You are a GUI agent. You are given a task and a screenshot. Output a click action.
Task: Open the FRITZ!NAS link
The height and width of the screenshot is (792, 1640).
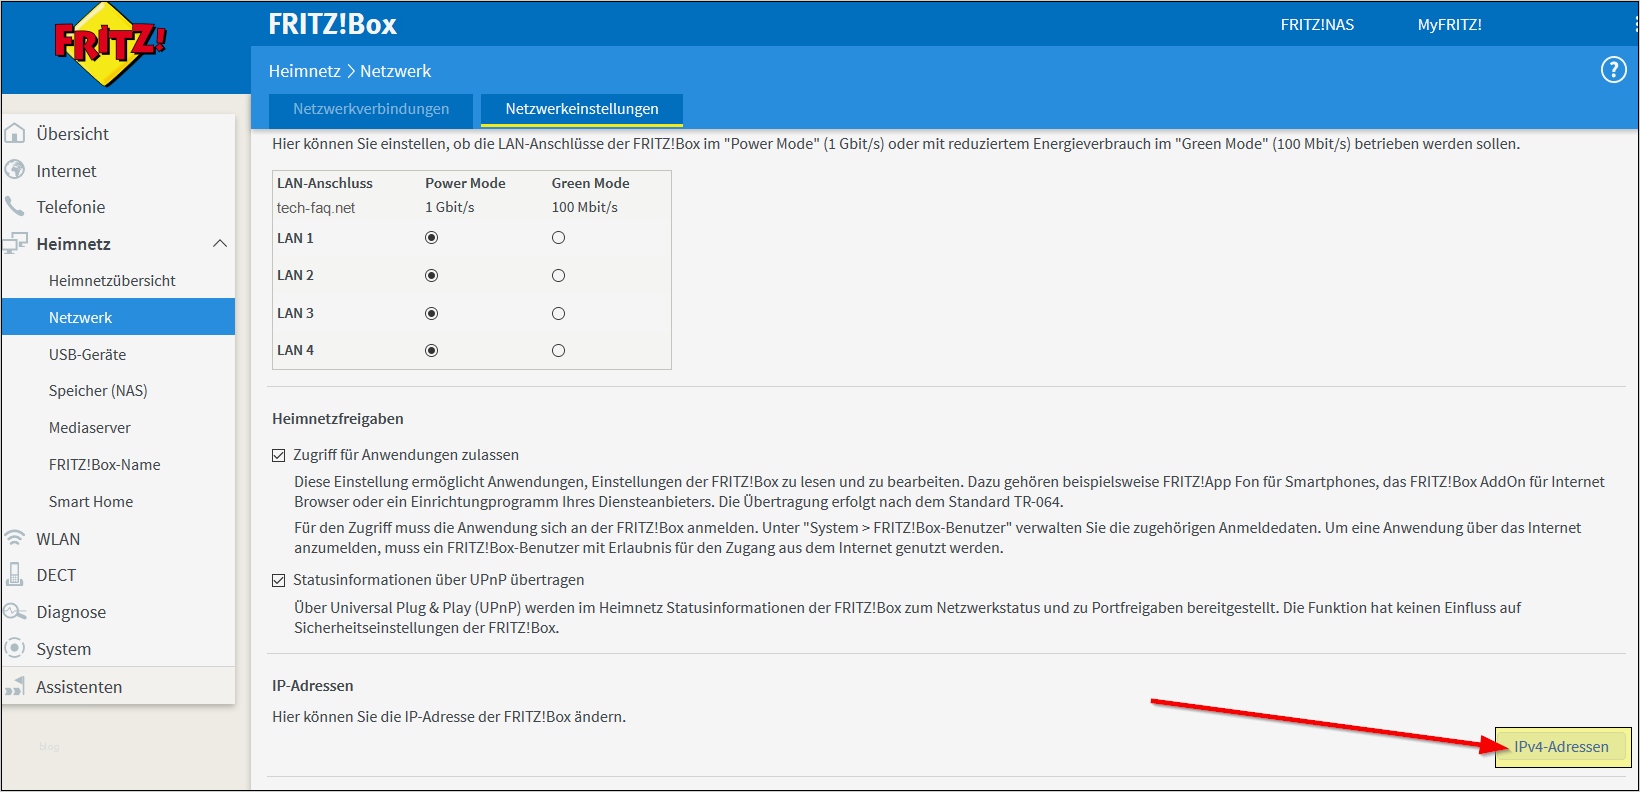[x=1317, y=25]
